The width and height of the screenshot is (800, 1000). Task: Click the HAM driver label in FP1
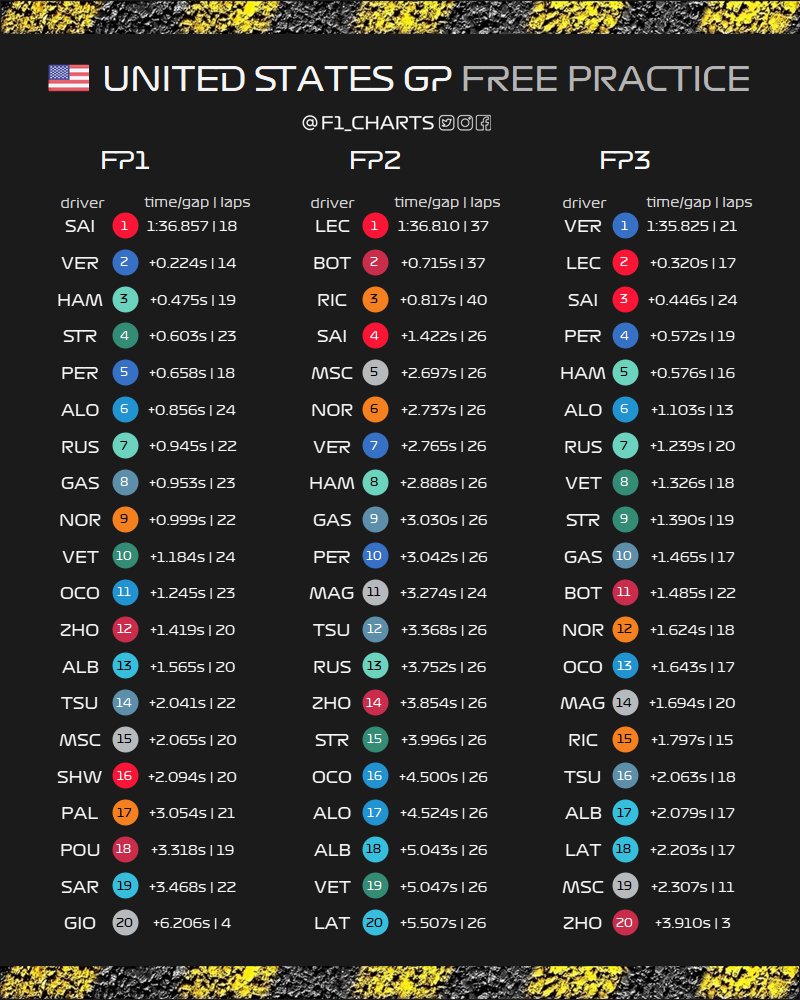point(80,299)
